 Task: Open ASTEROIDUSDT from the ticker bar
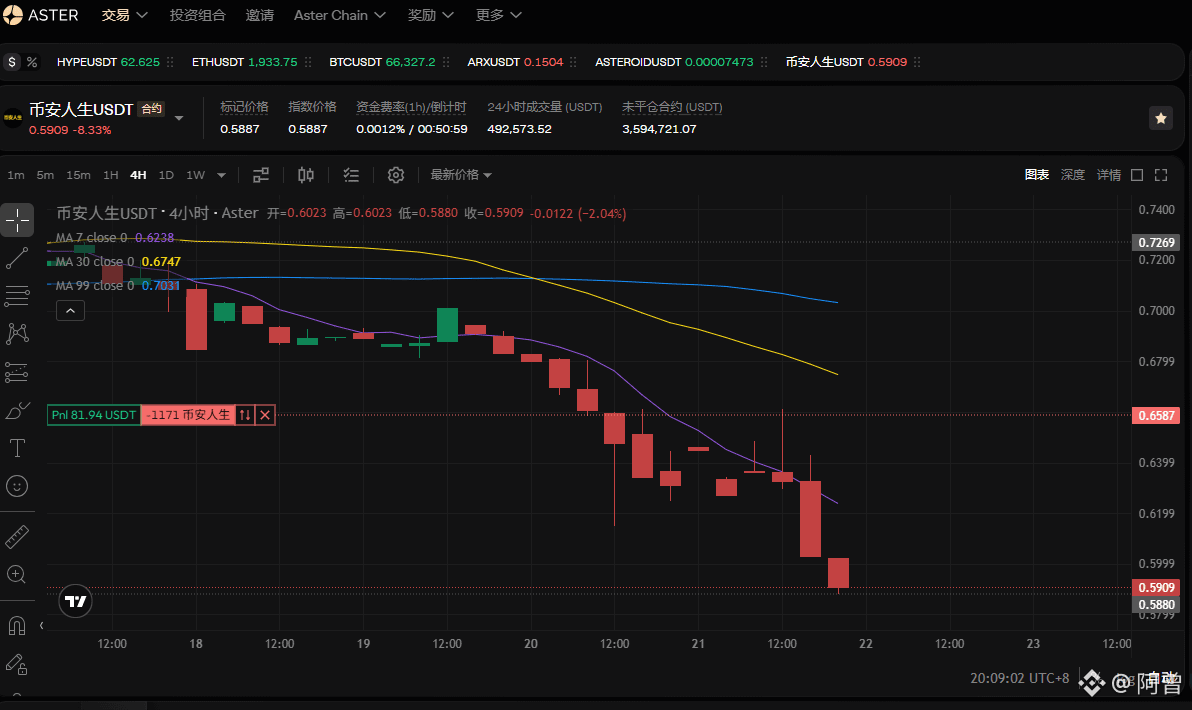tap(674, 62)
